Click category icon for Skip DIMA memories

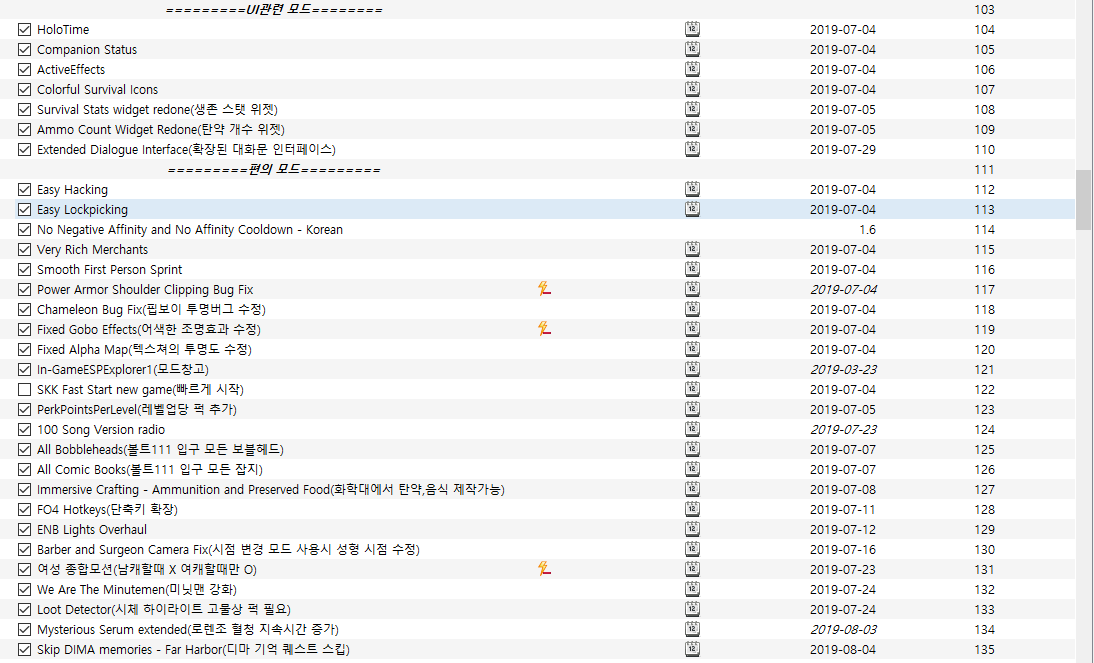coord(691,649)
